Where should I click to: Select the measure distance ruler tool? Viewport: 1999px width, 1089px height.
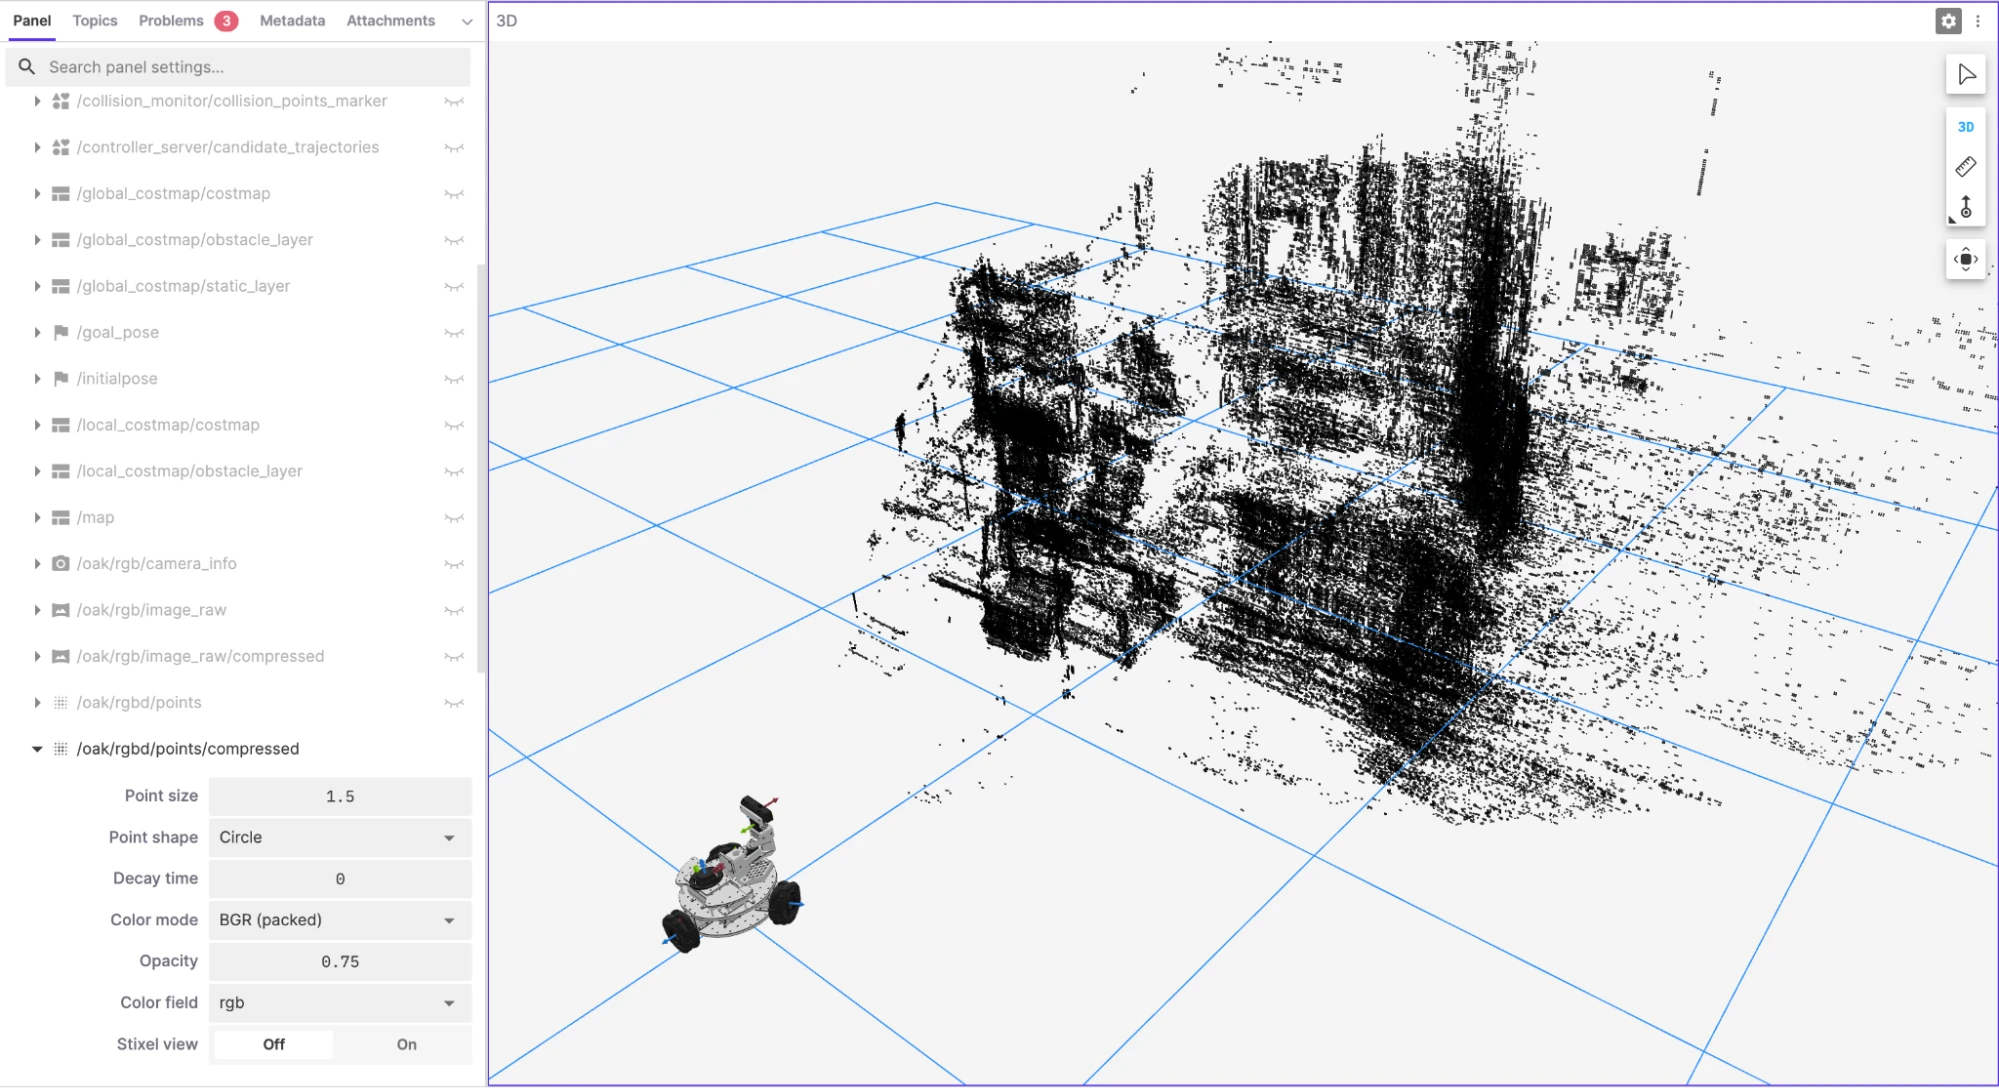pos(1966,167)
